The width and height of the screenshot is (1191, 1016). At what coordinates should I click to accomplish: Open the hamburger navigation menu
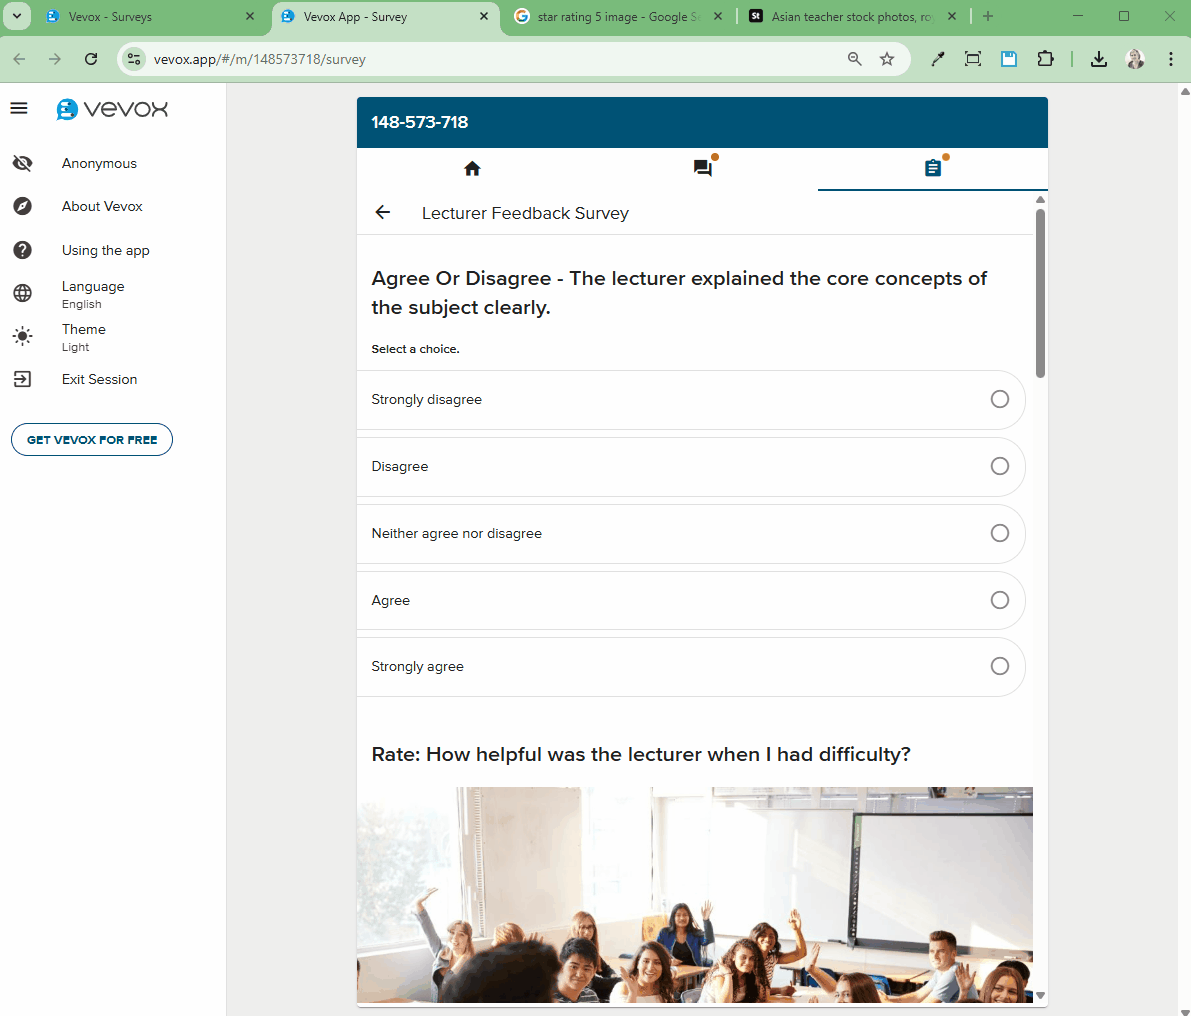click(18, 108)
